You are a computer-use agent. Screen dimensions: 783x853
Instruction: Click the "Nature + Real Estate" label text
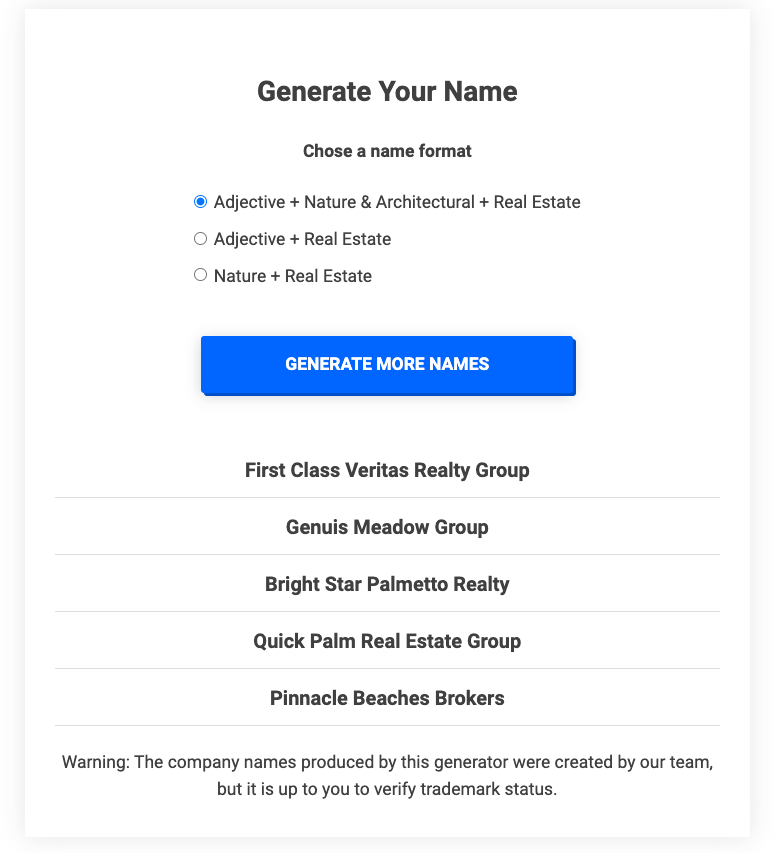point(293,276)
